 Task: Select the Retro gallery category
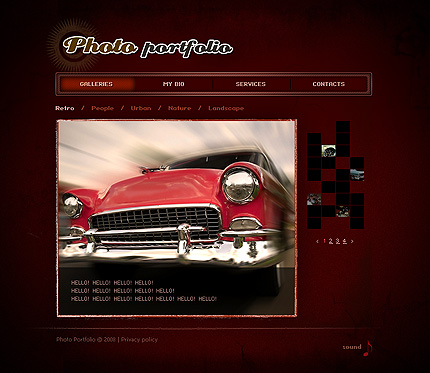[x=65, y=108]
